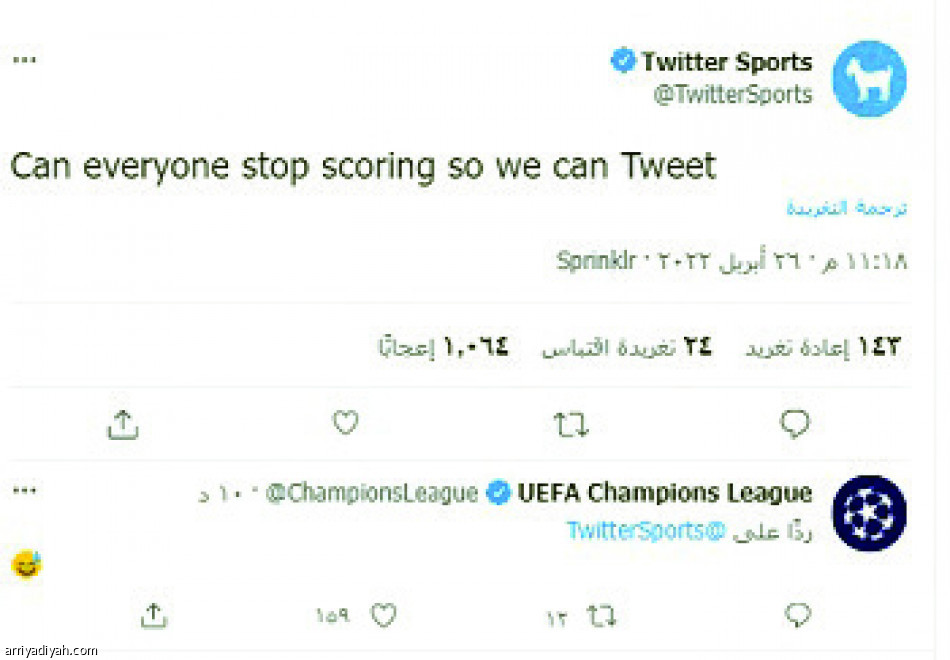Share the Twitter Sports tweet

[x=122, y=425]
